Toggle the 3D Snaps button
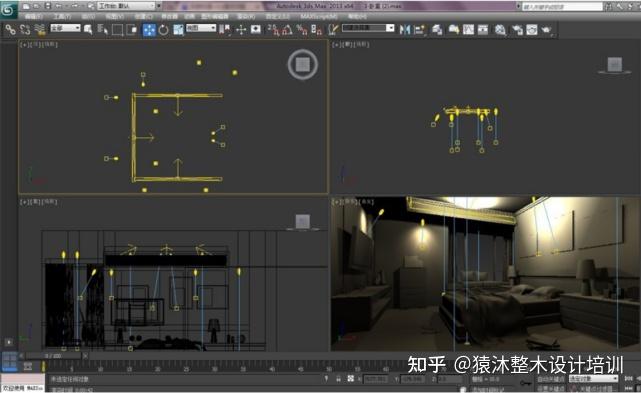This screenshot has height=393, width=641. (273, 29)
